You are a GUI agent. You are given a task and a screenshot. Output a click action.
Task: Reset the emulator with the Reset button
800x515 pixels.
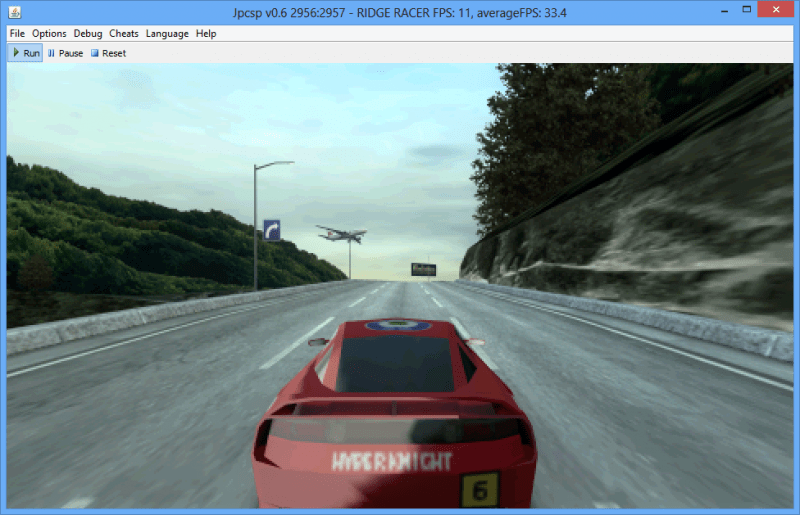pos(108,53)
